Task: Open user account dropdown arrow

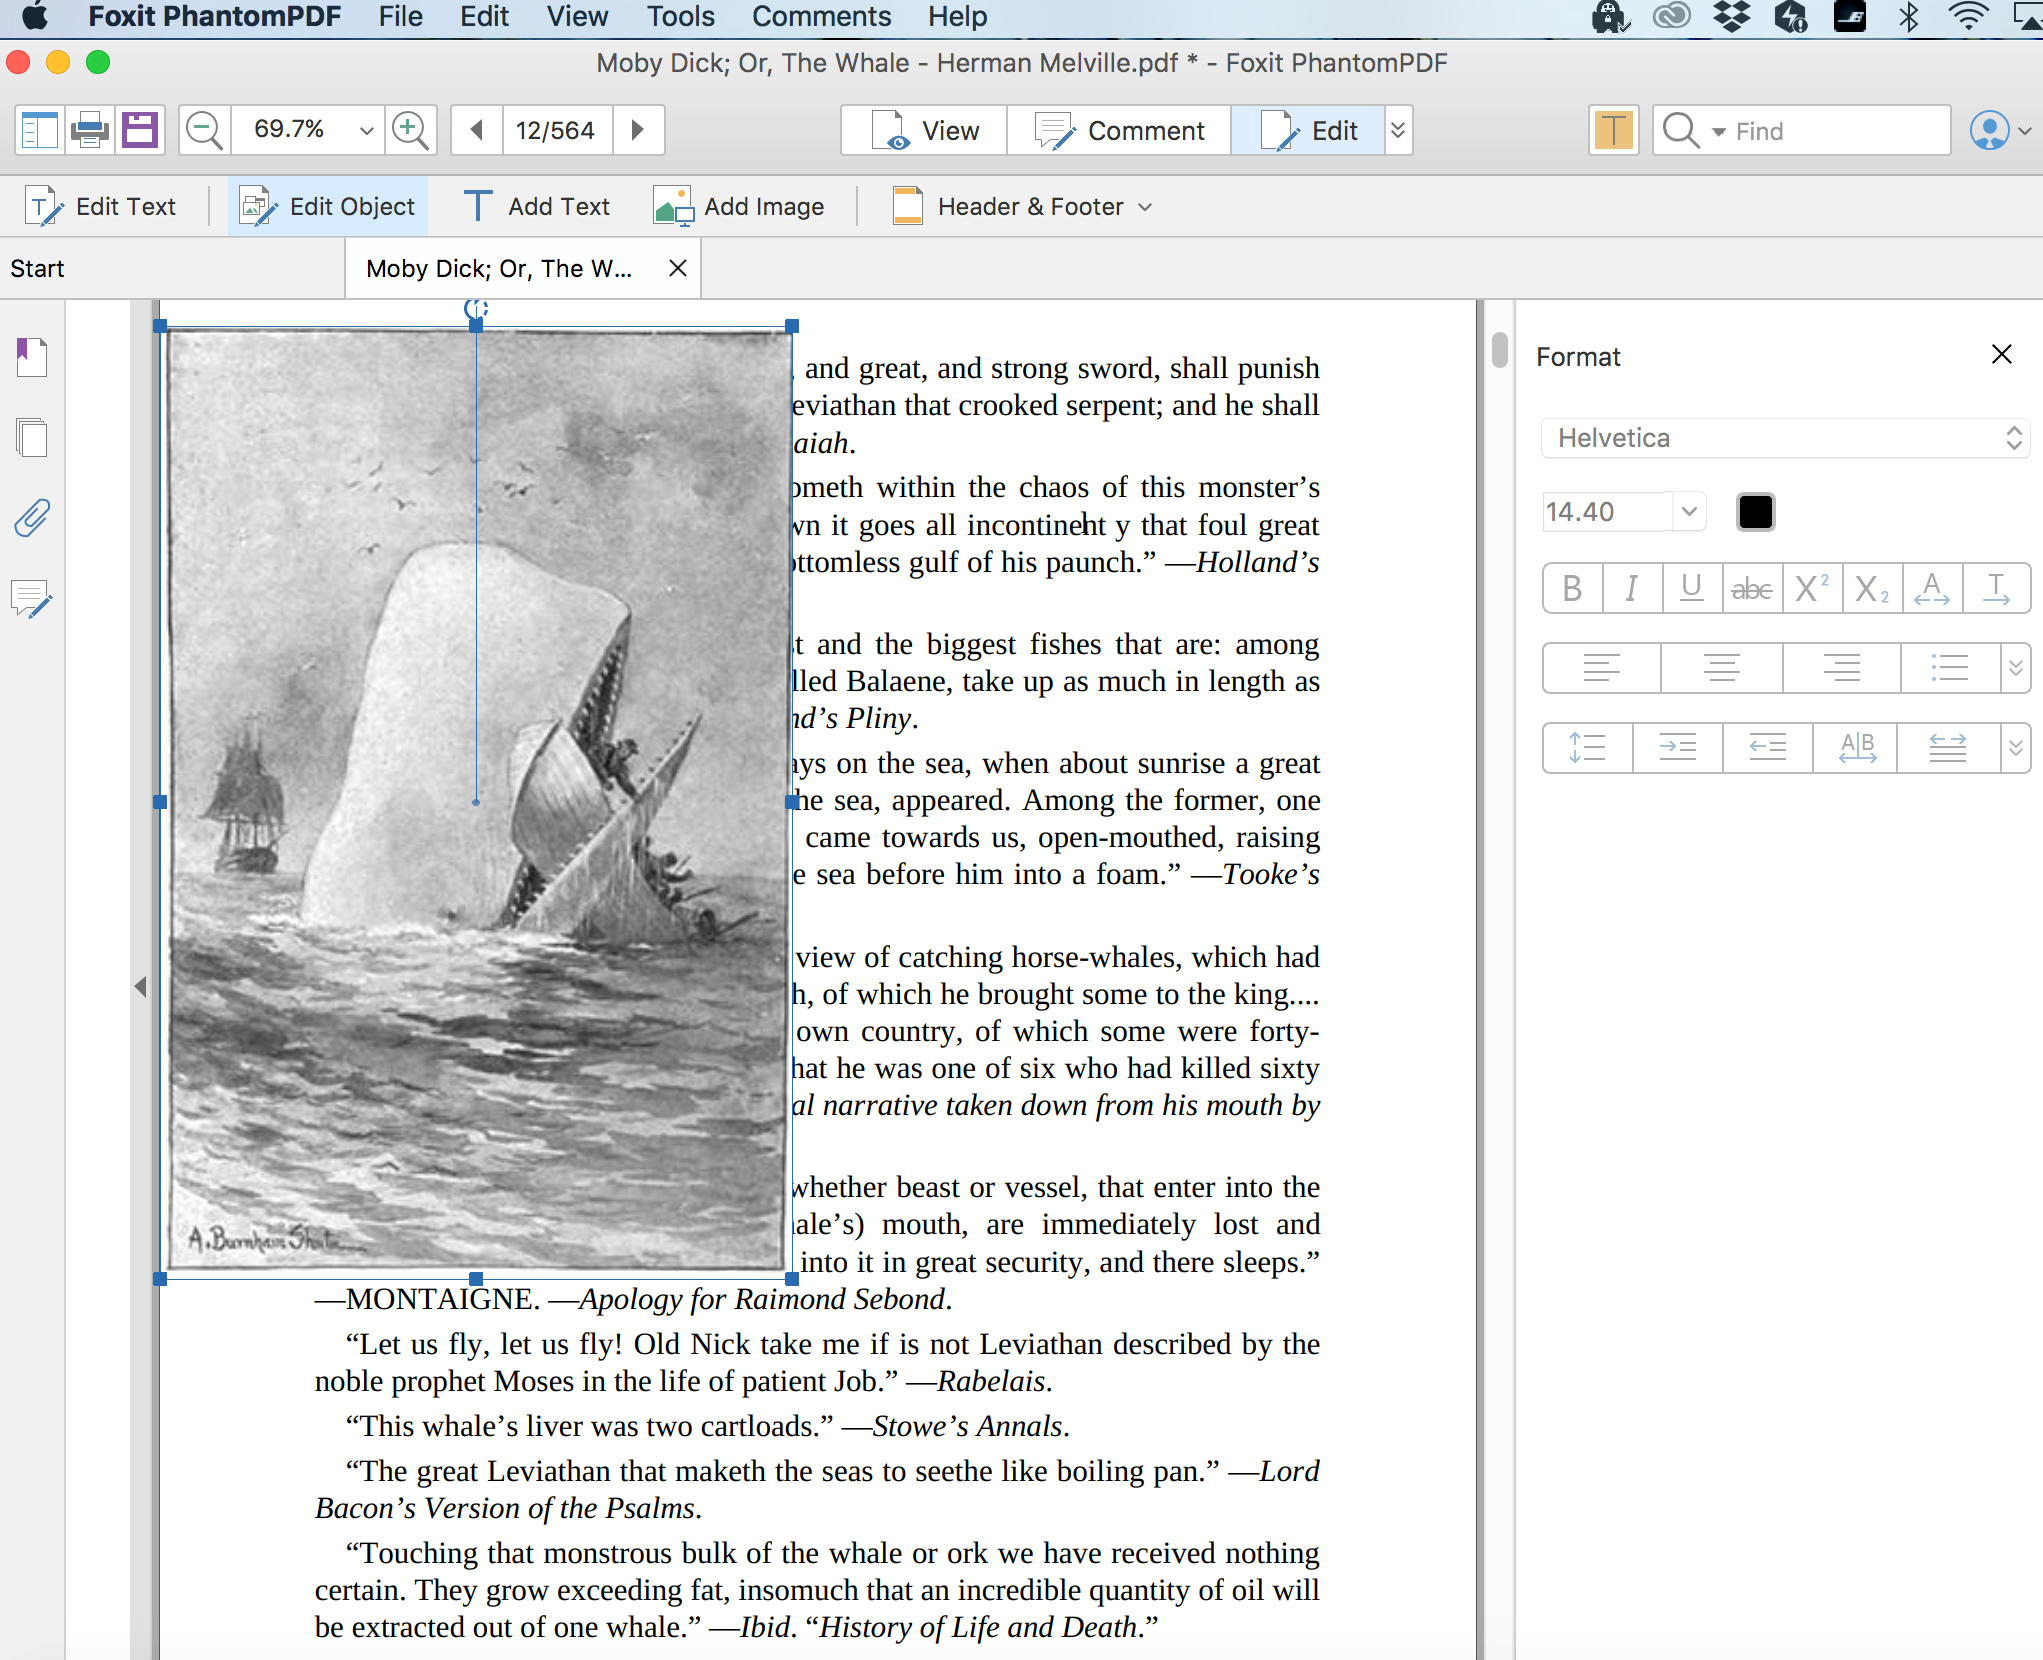Action: (2024, 131)
